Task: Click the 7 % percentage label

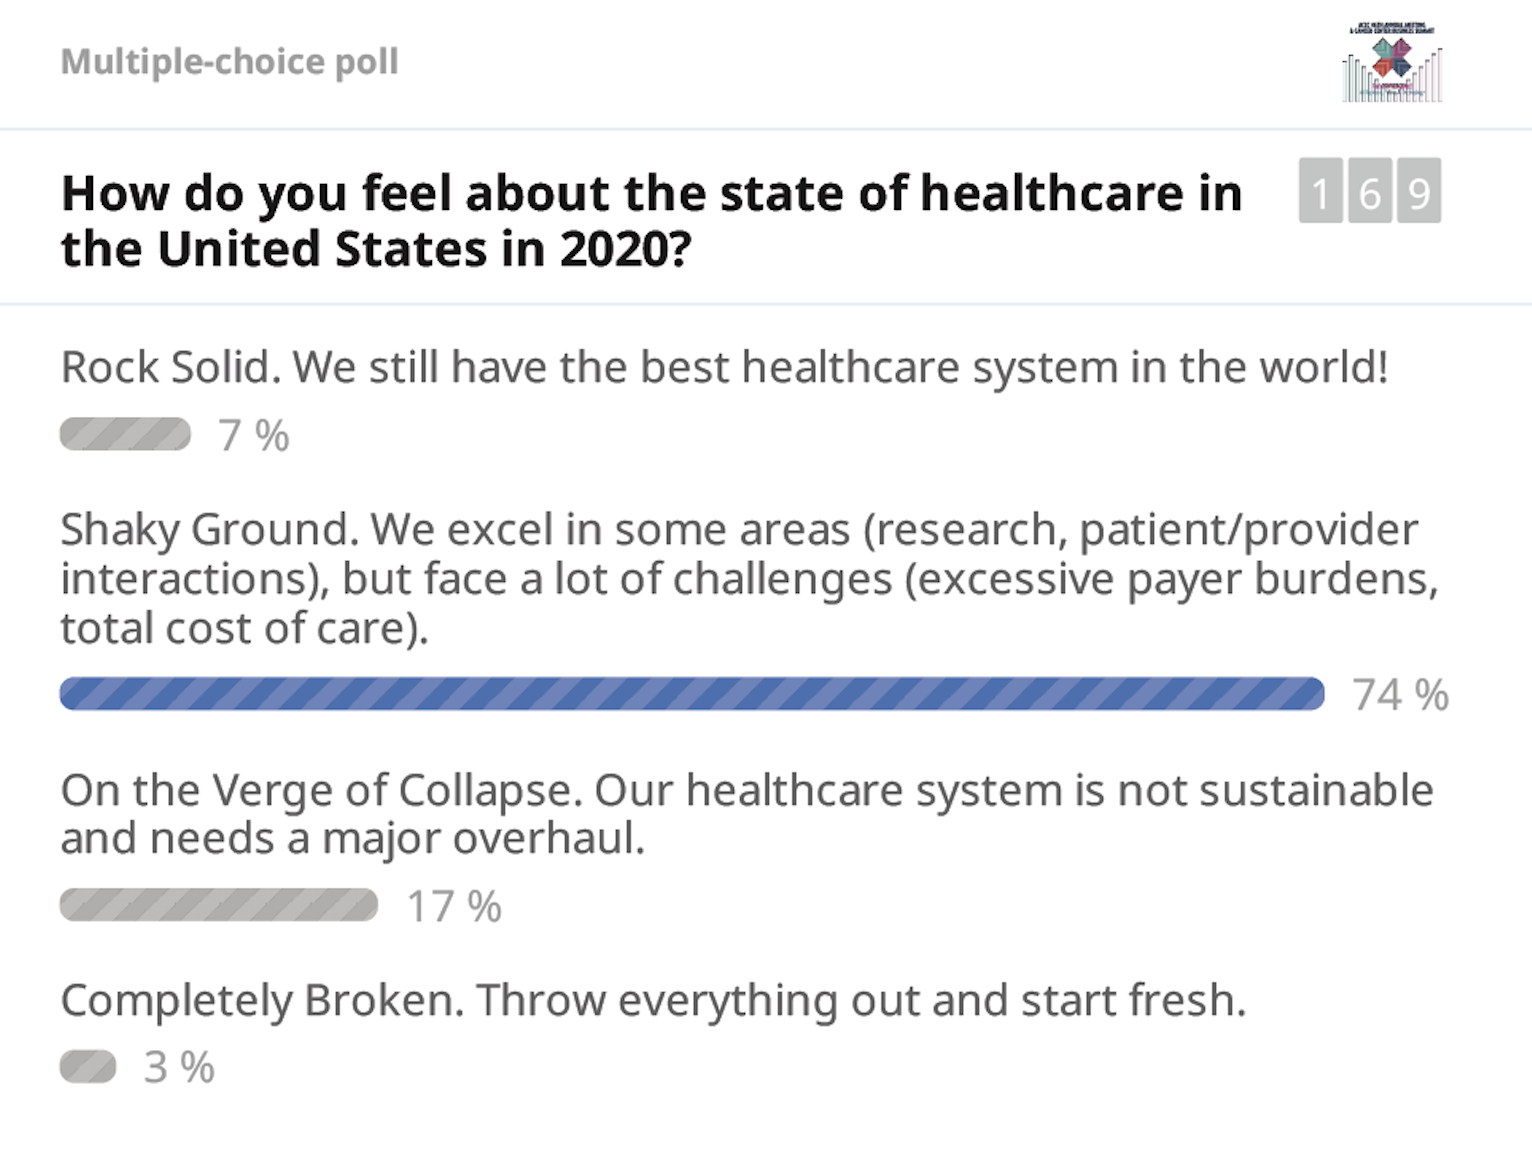Action: coord(254,436)
